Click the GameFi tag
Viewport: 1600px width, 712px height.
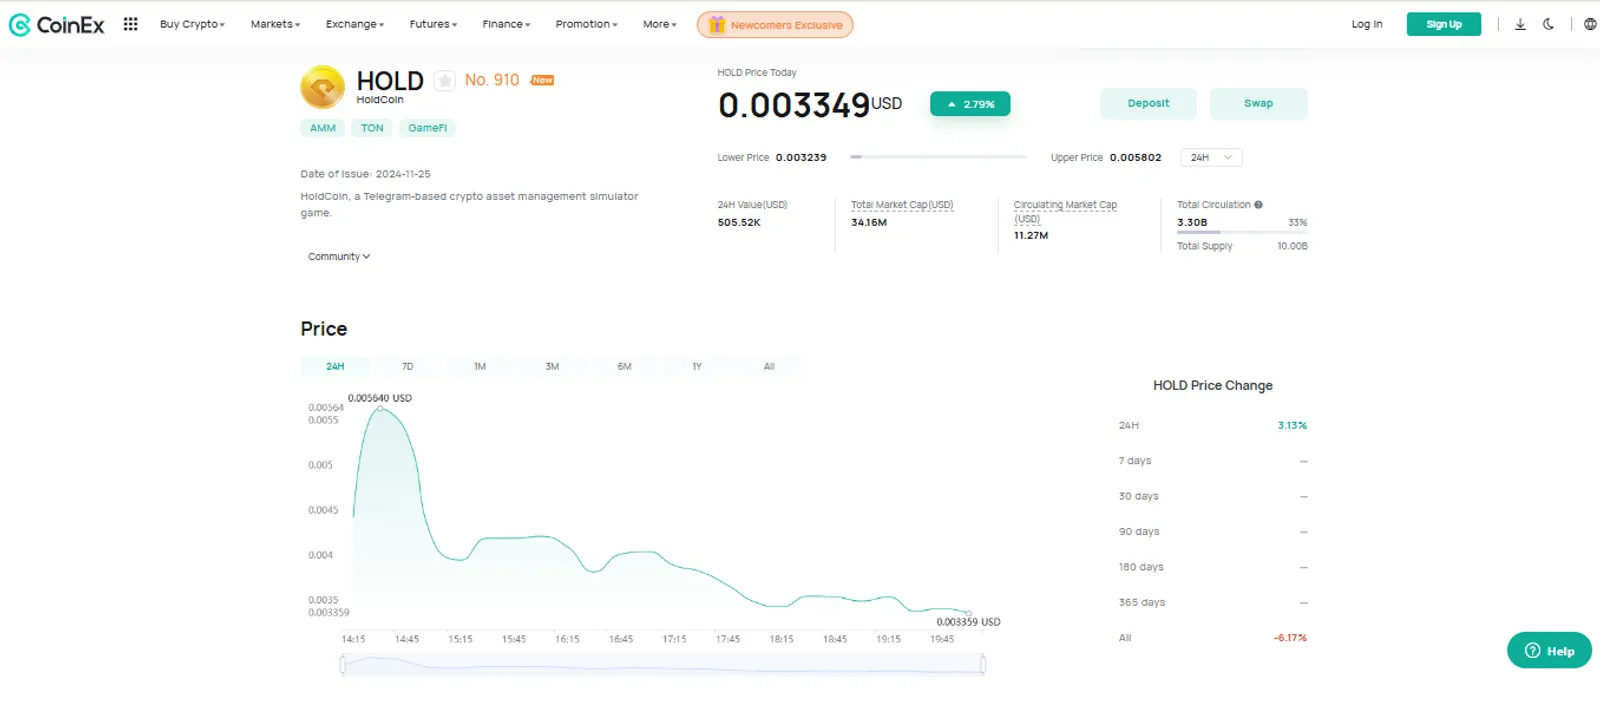coord(427,128)
